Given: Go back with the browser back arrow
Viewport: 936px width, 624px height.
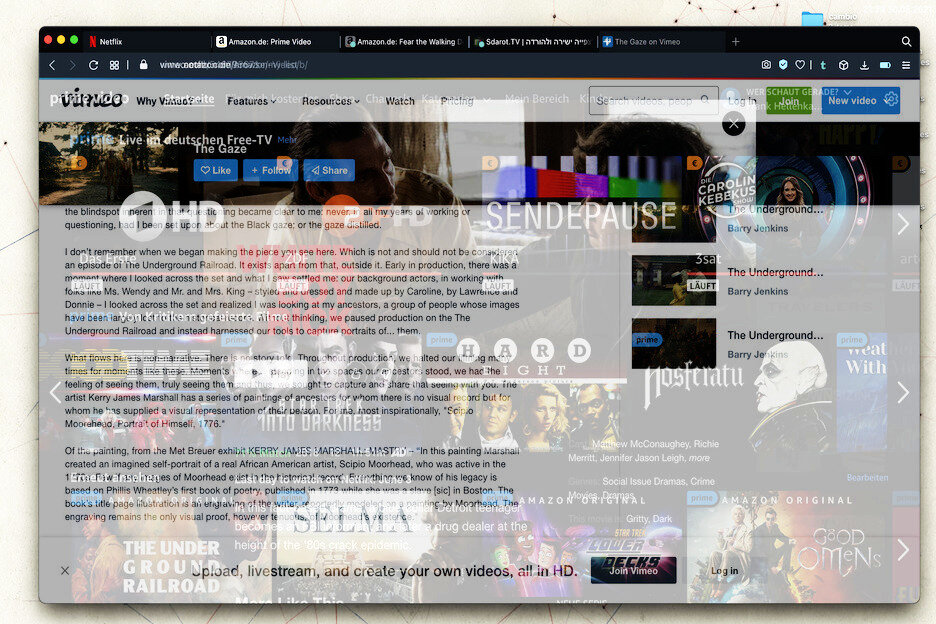Looking at the screenshot, I should click(52, 65).
